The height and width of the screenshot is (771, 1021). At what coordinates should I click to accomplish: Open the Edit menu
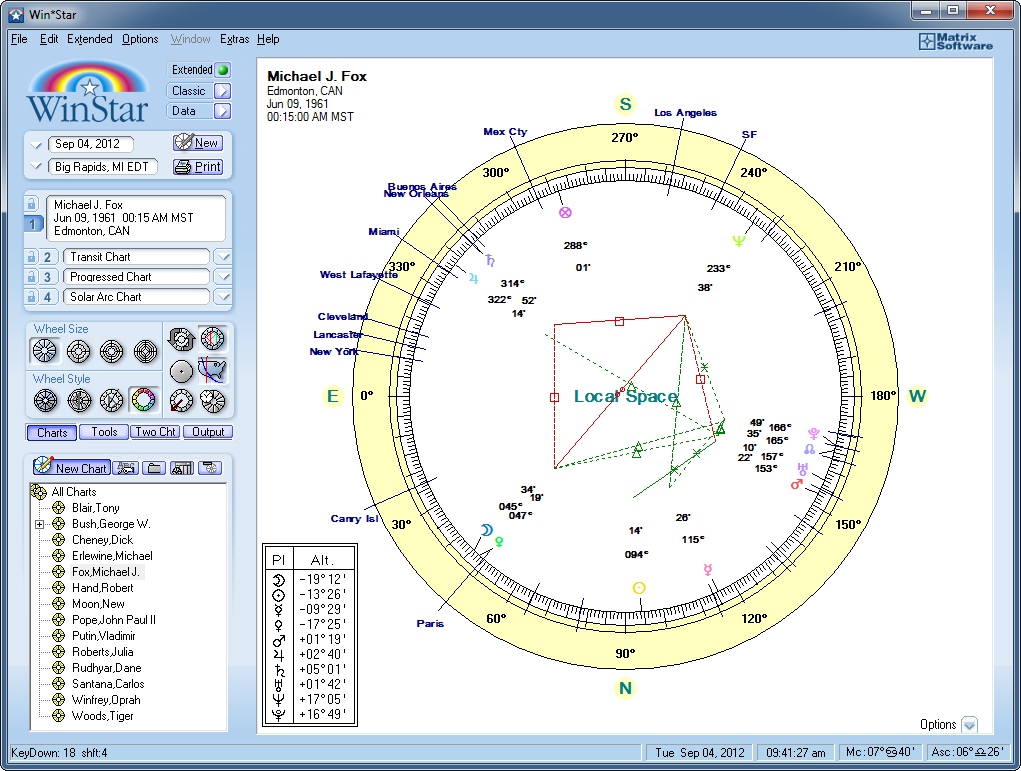pyautogui.click(x=49, y=39)
